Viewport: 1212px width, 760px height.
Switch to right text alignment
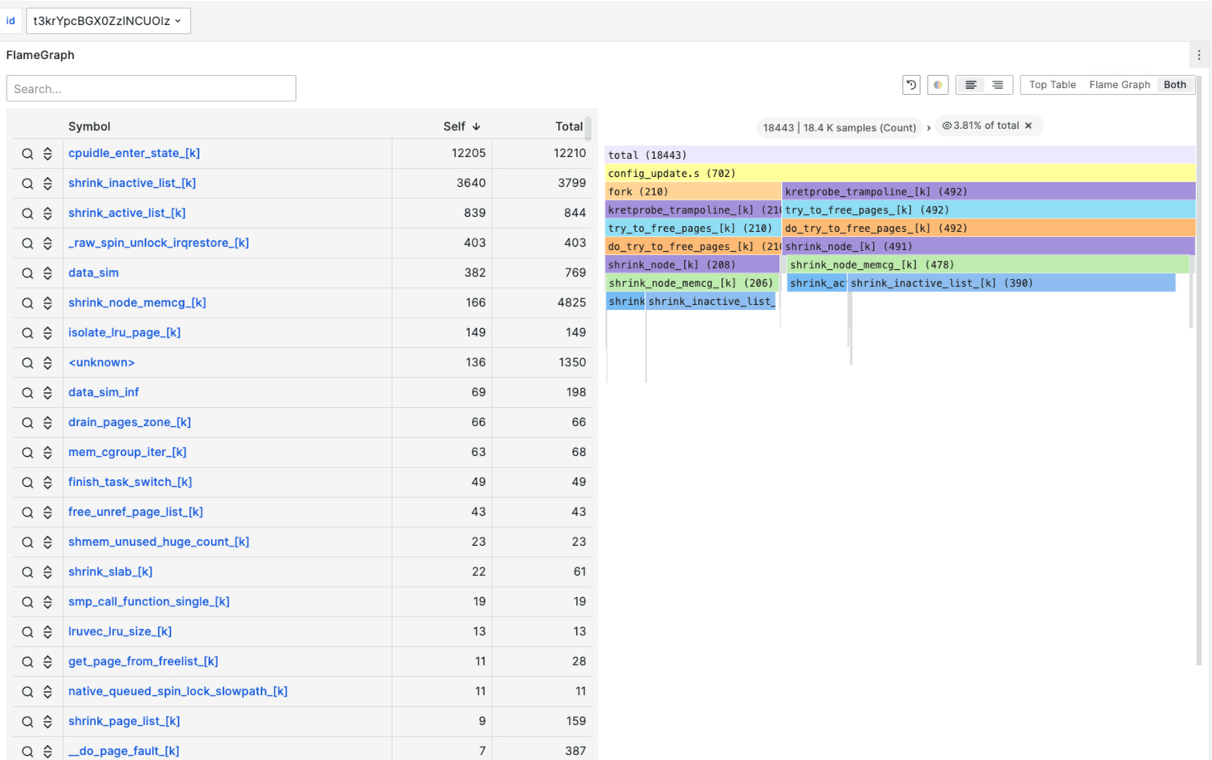(x=998, y=85)
